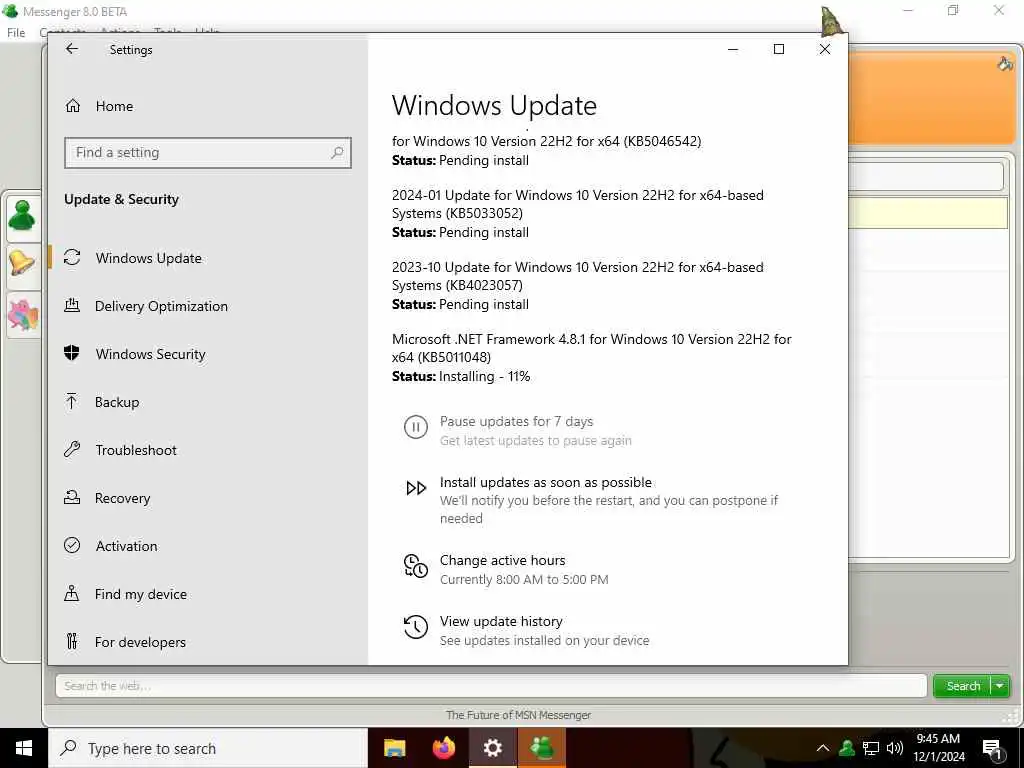Open the Windows Start menu
This screenshot has height=768, width=1024.
click(24, 748)
